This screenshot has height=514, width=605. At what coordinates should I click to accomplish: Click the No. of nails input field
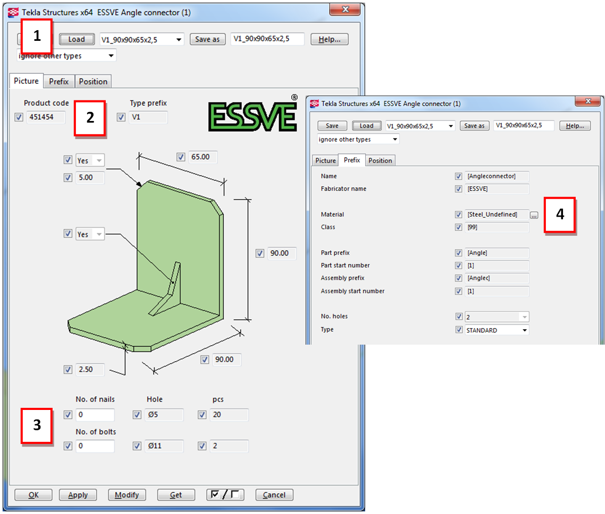(95, 414)
